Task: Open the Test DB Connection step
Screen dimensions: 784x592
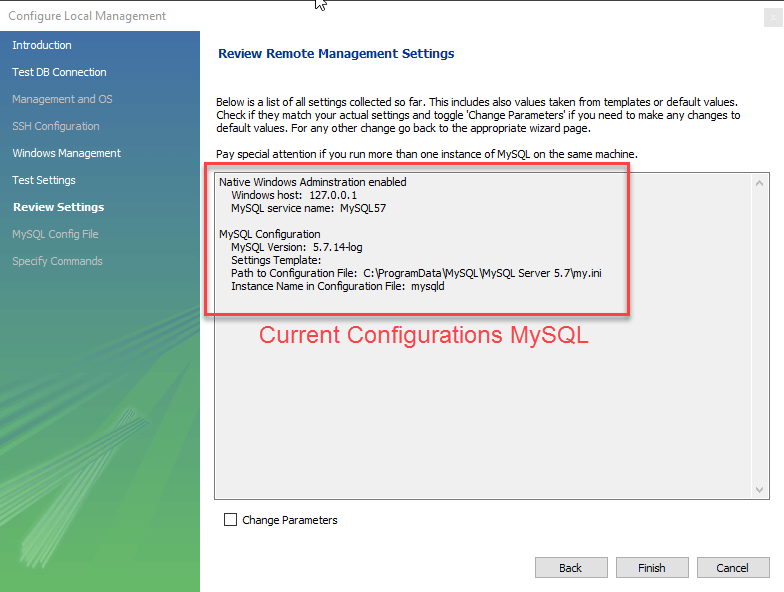Action: 59,72
